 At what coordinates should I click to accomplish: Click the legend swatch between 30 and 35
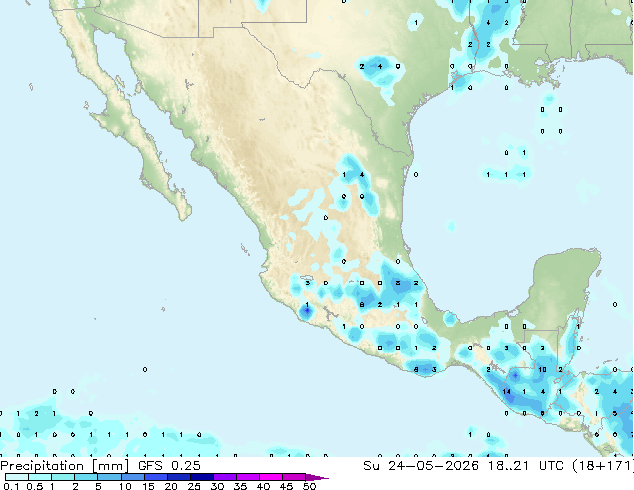tap(224, 477)
